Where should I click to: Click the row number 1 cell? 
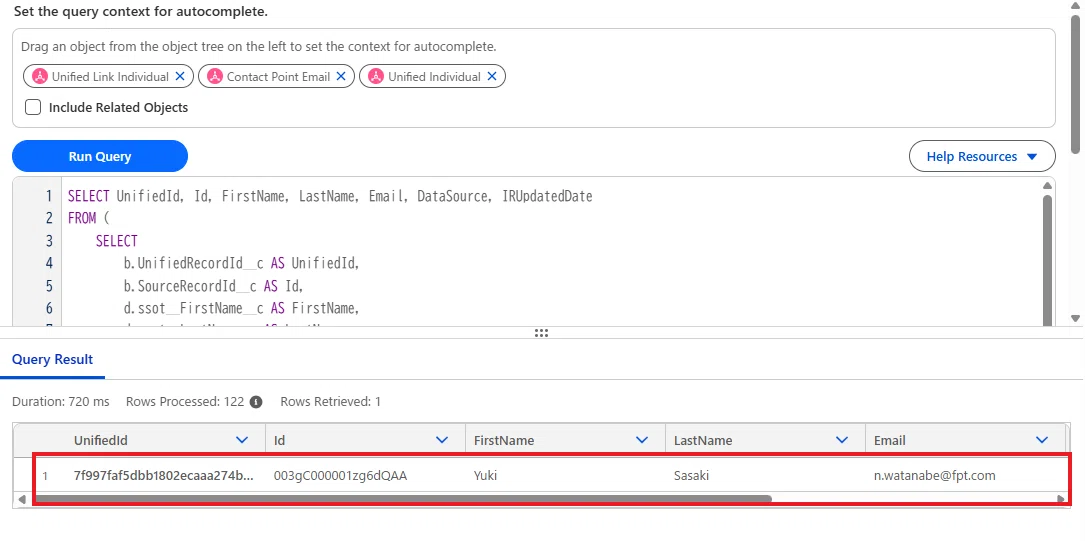click(46, 476)
